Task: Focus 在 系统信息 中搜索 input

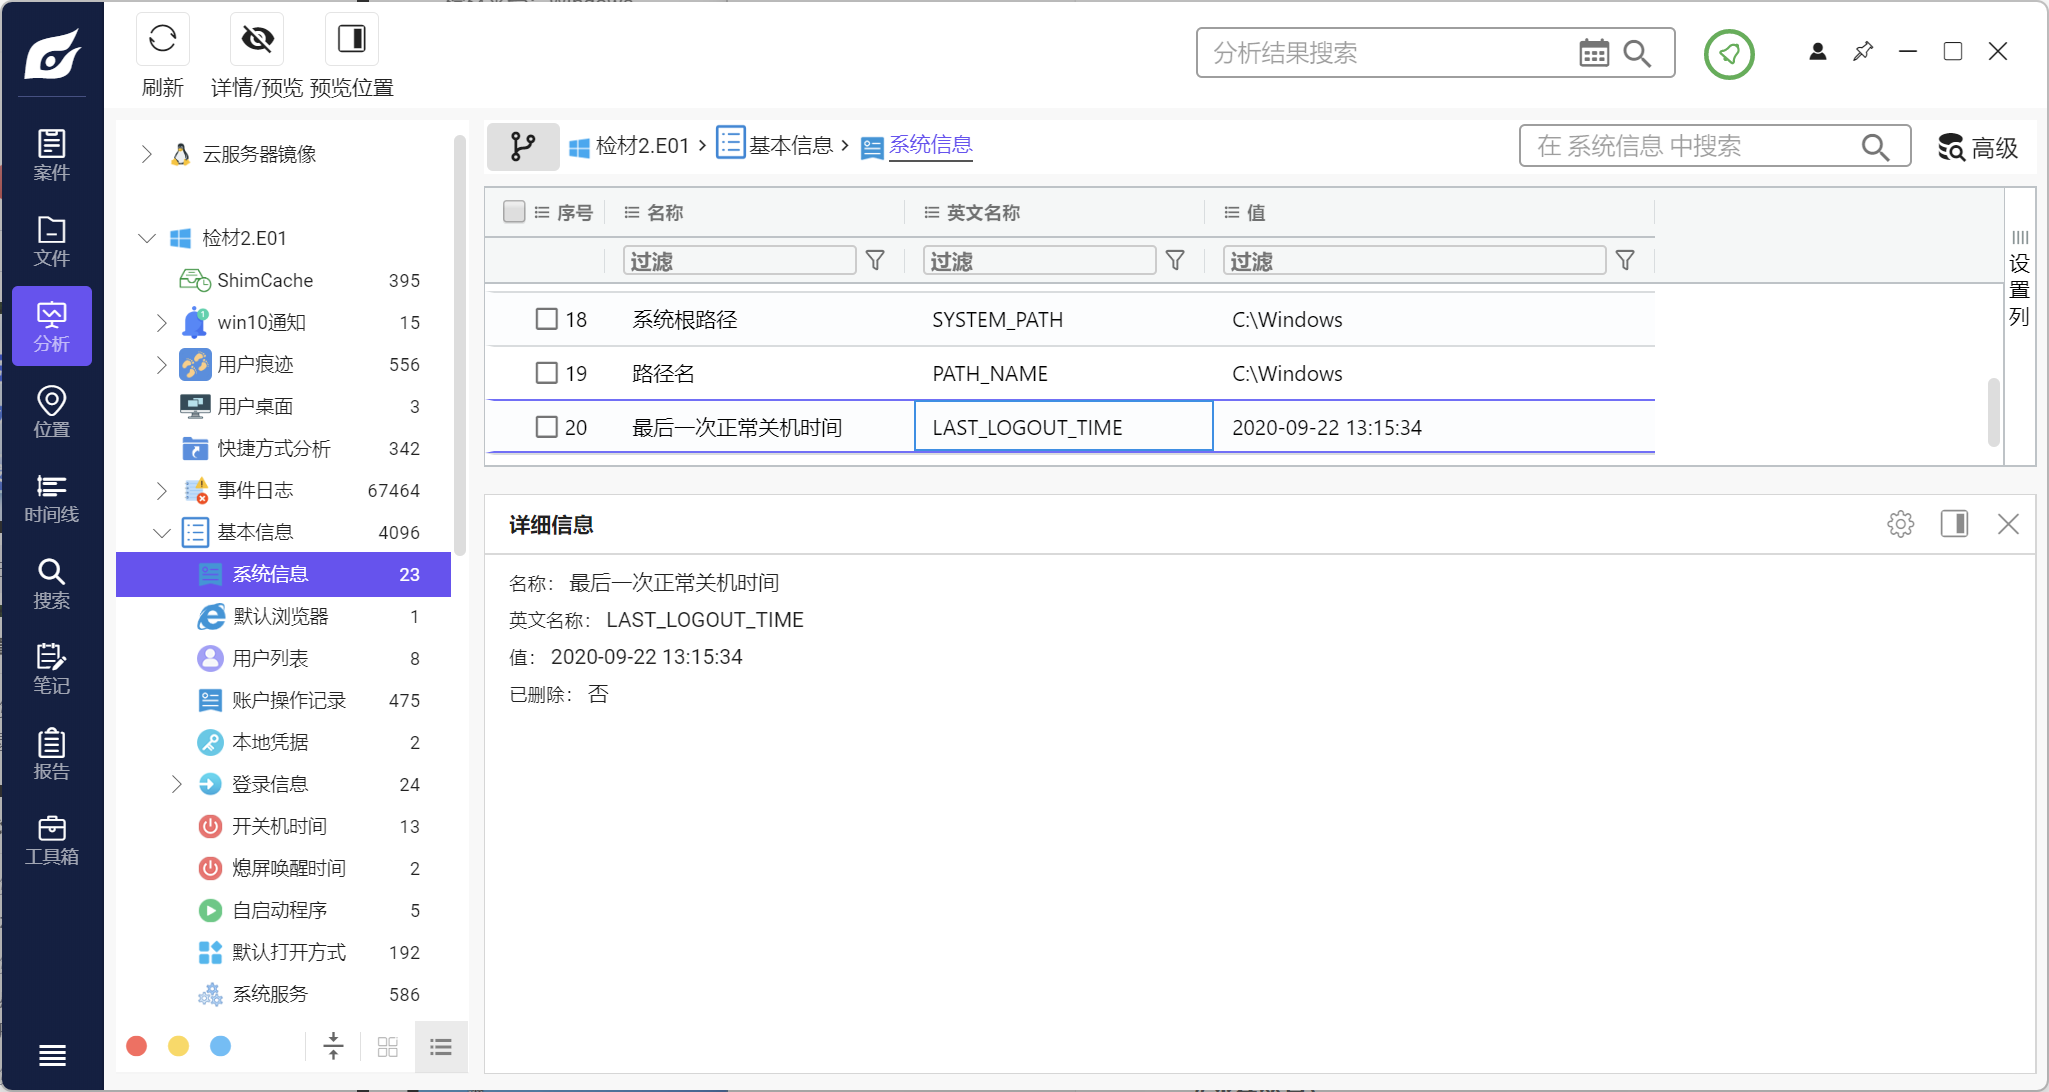Action: 1690,146
